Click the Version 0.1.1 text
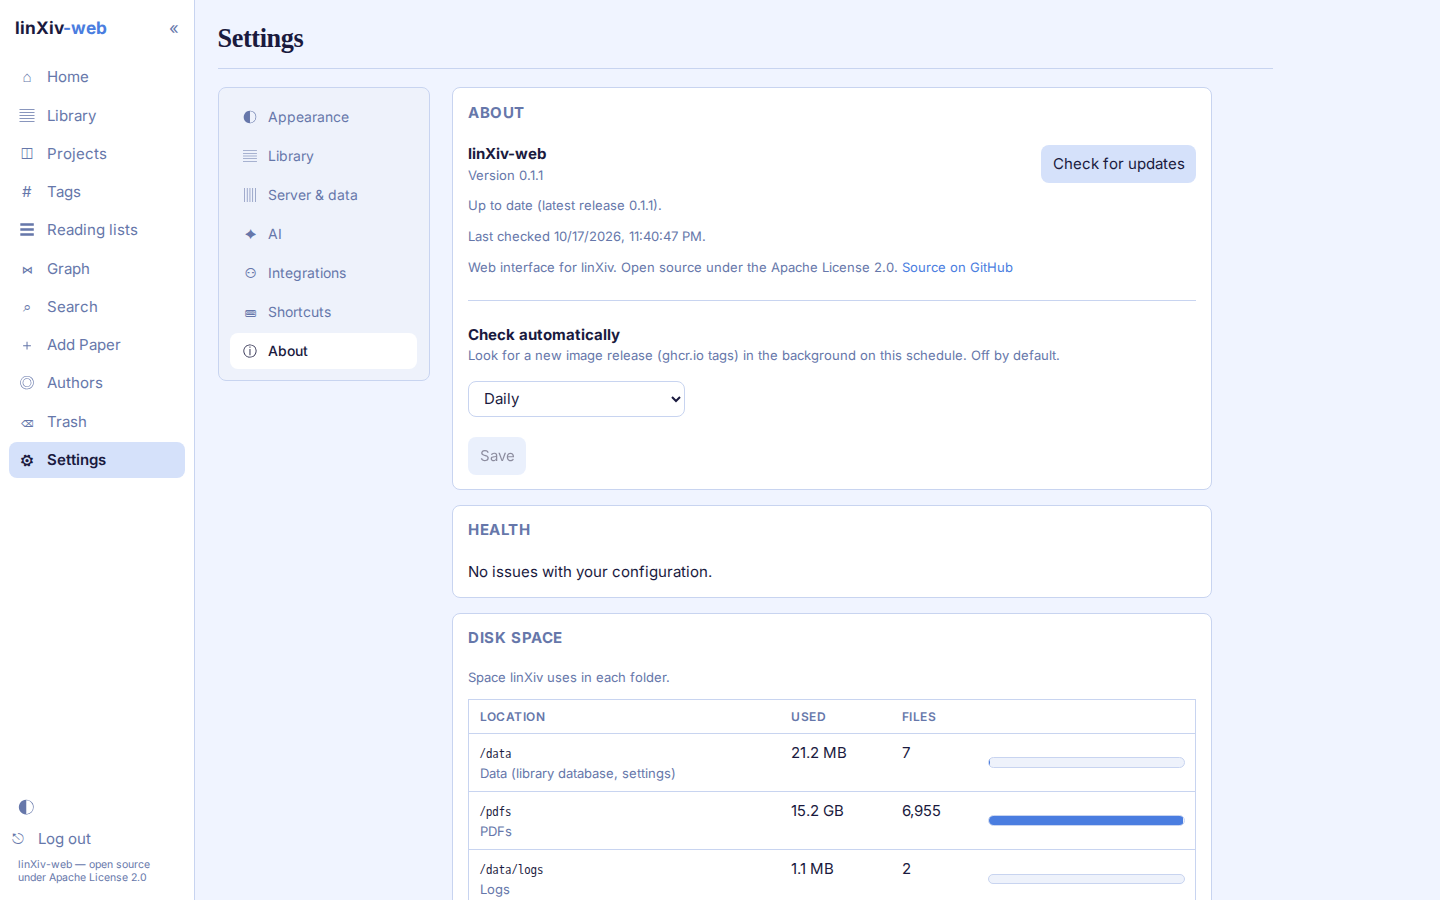The height and width of the screenshot is (900, 1440). click(506, 176)
